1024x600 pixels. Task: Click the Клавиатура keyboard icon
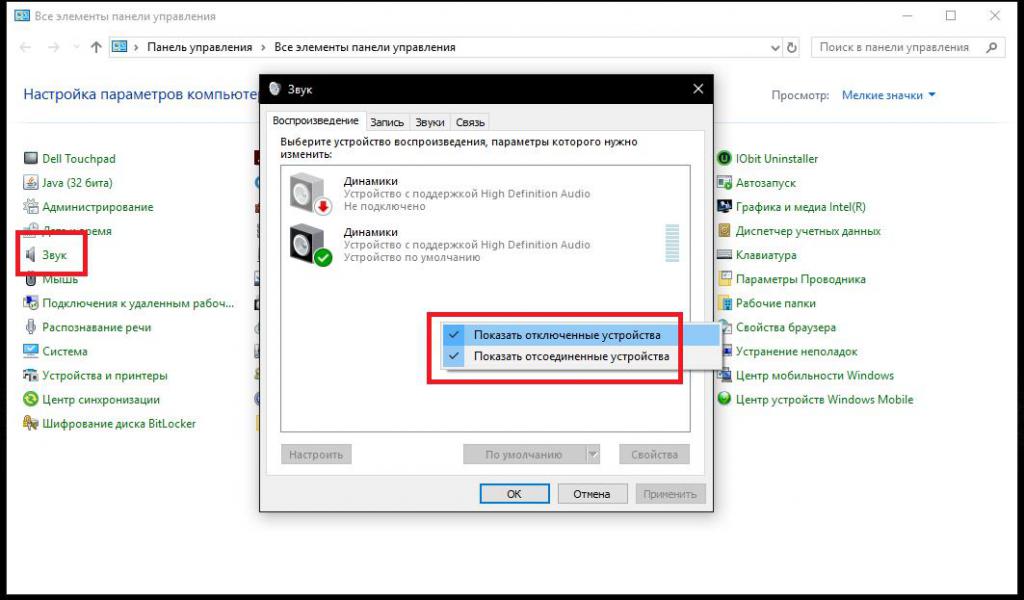tap(724, 255)
